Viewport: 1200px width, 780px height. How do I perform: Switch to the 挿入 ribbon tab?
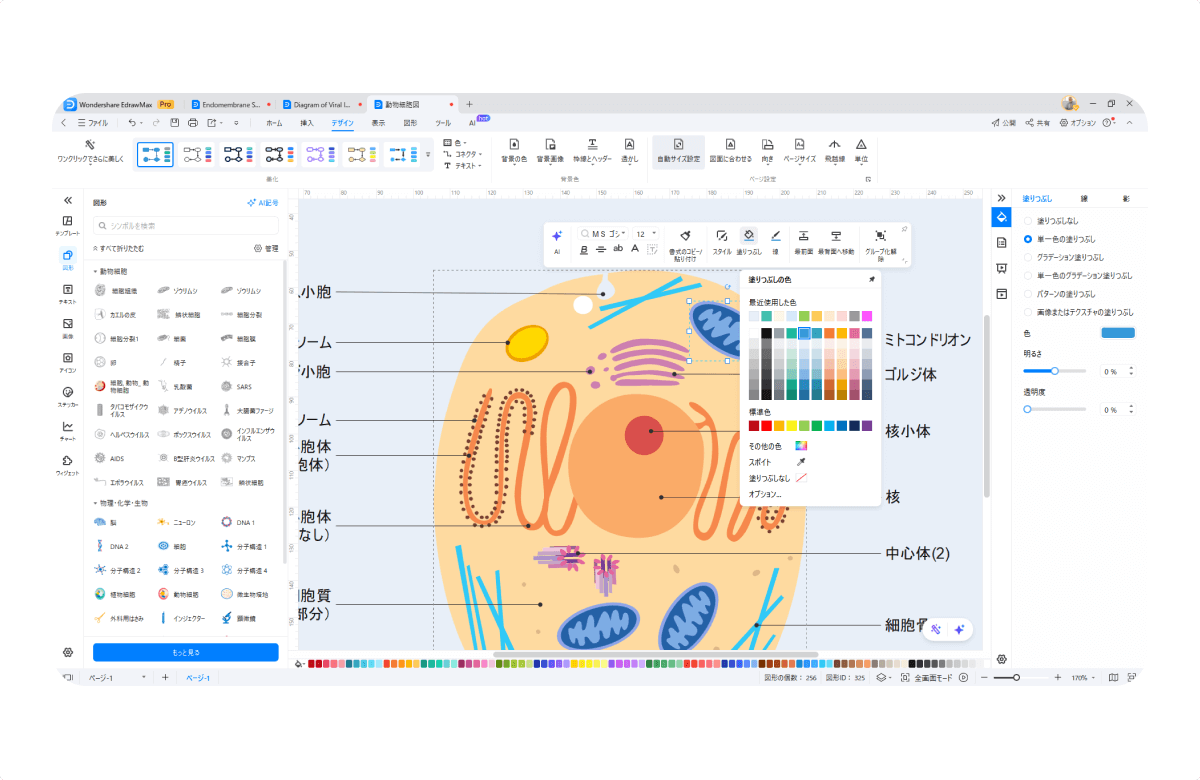click(x=307, y=123)
